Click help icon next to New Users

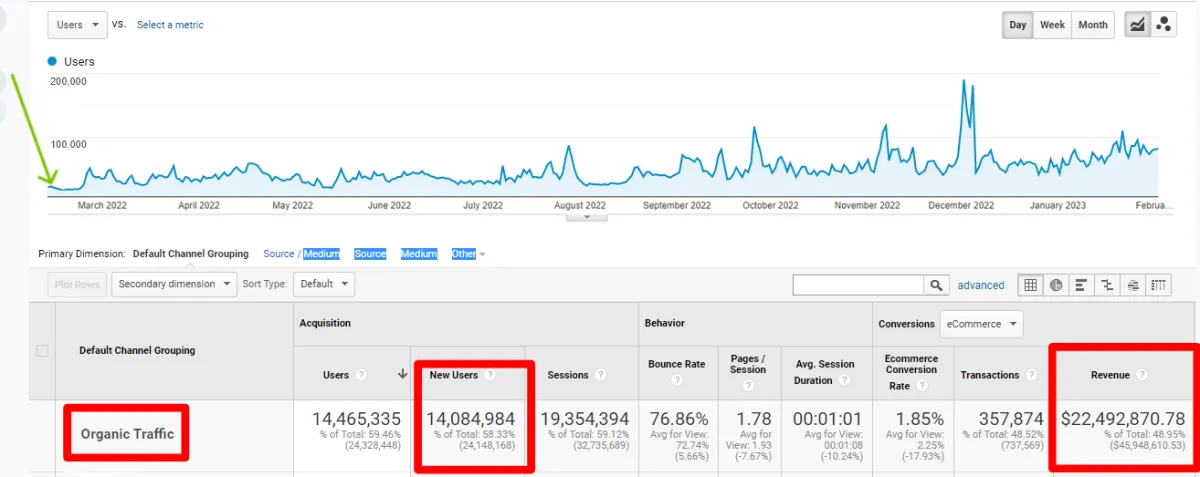(488, 375)
